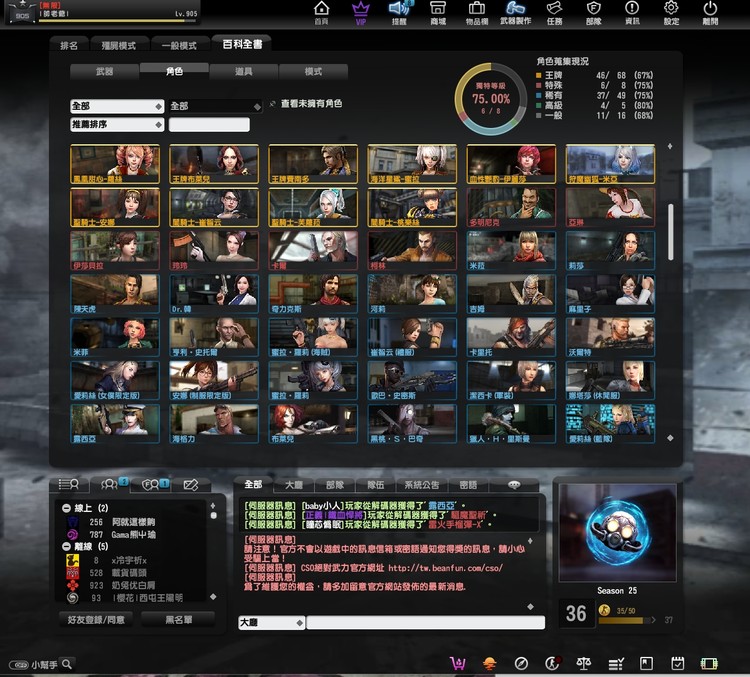Click the 離開 power exit icon
The height and width of the screenshot is (677, 750).
(x=710, y=12)
